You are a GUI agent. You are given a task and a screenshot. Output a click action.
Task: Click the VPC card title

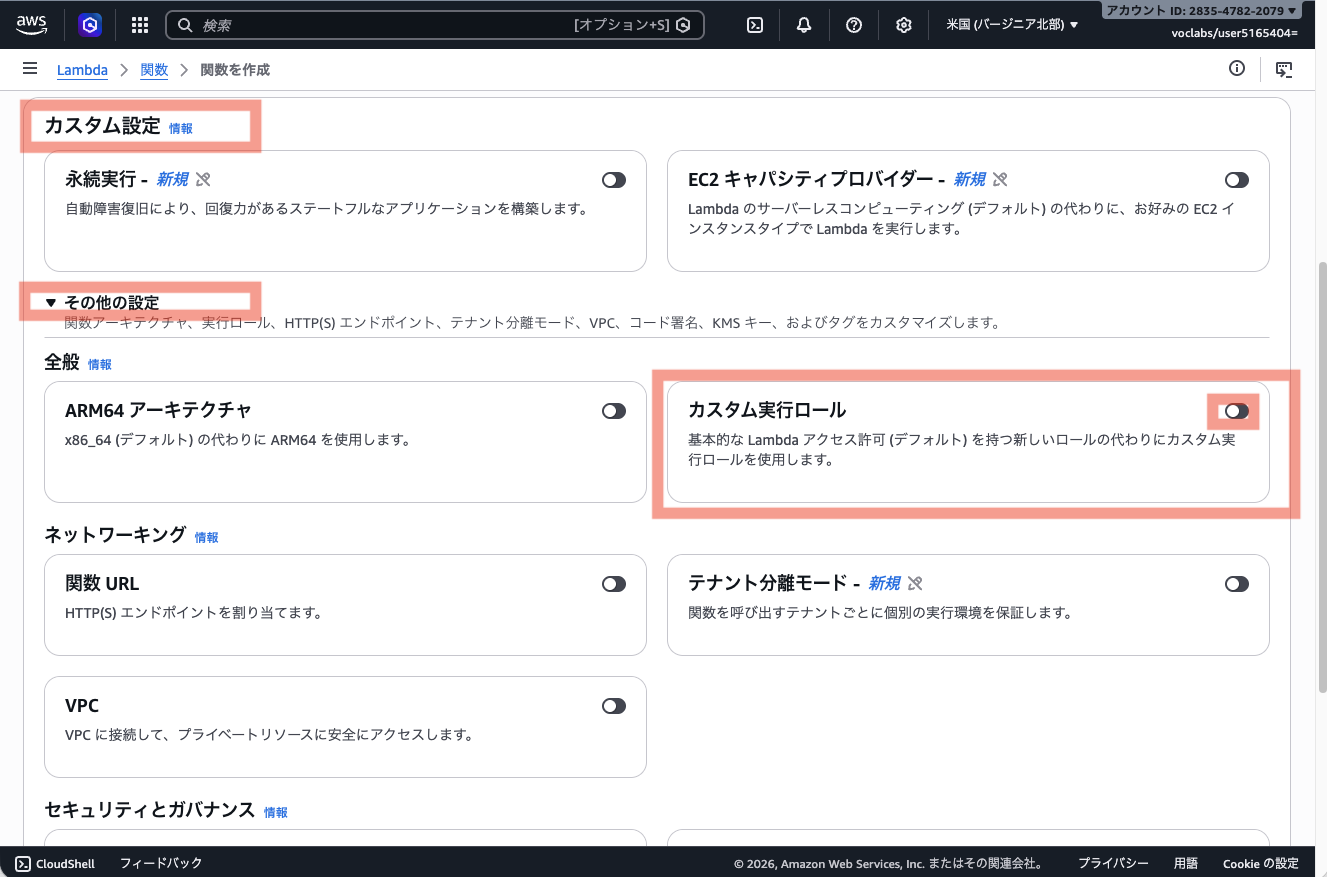coord(82,705)
